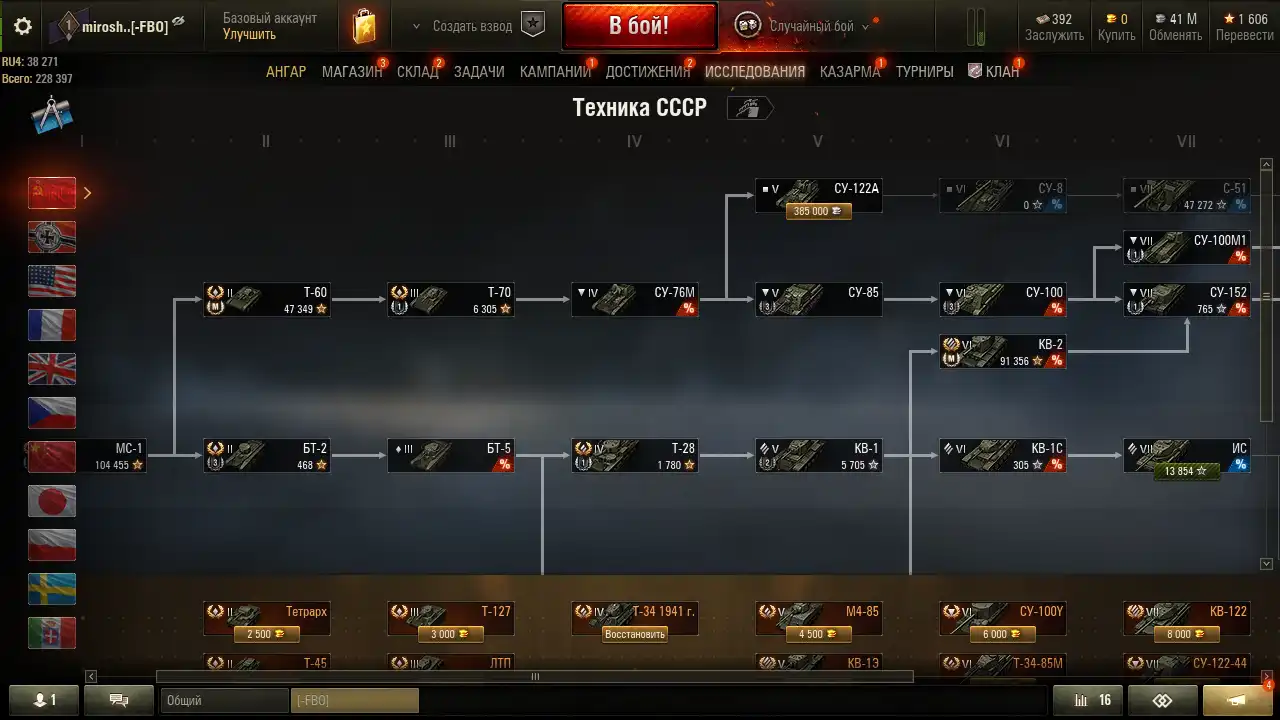Open the contacts list icon
This screenshot has width=1280, height=720.
[42, 700]
